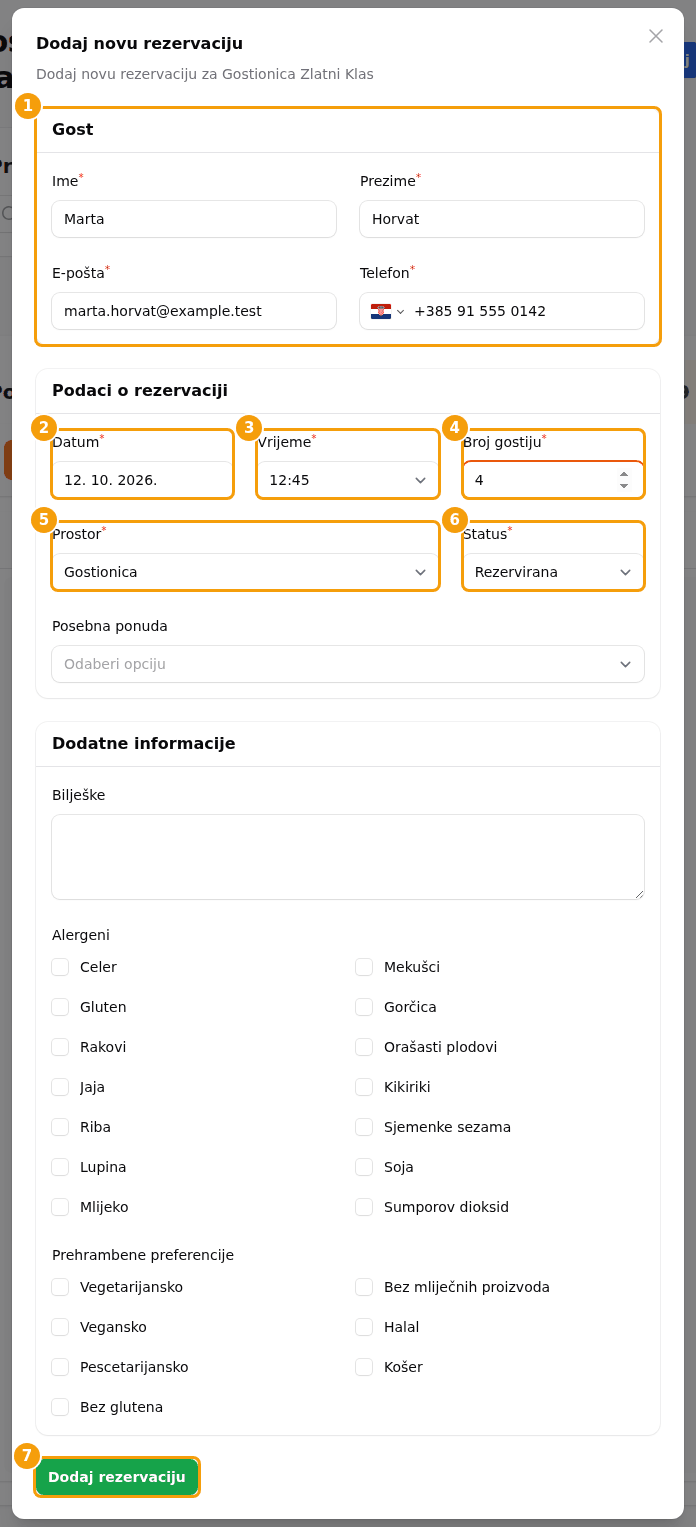Submit with the Dodaj rezervaciju button
This screenshot has width=696, height=1527.
coord(117,1477)
